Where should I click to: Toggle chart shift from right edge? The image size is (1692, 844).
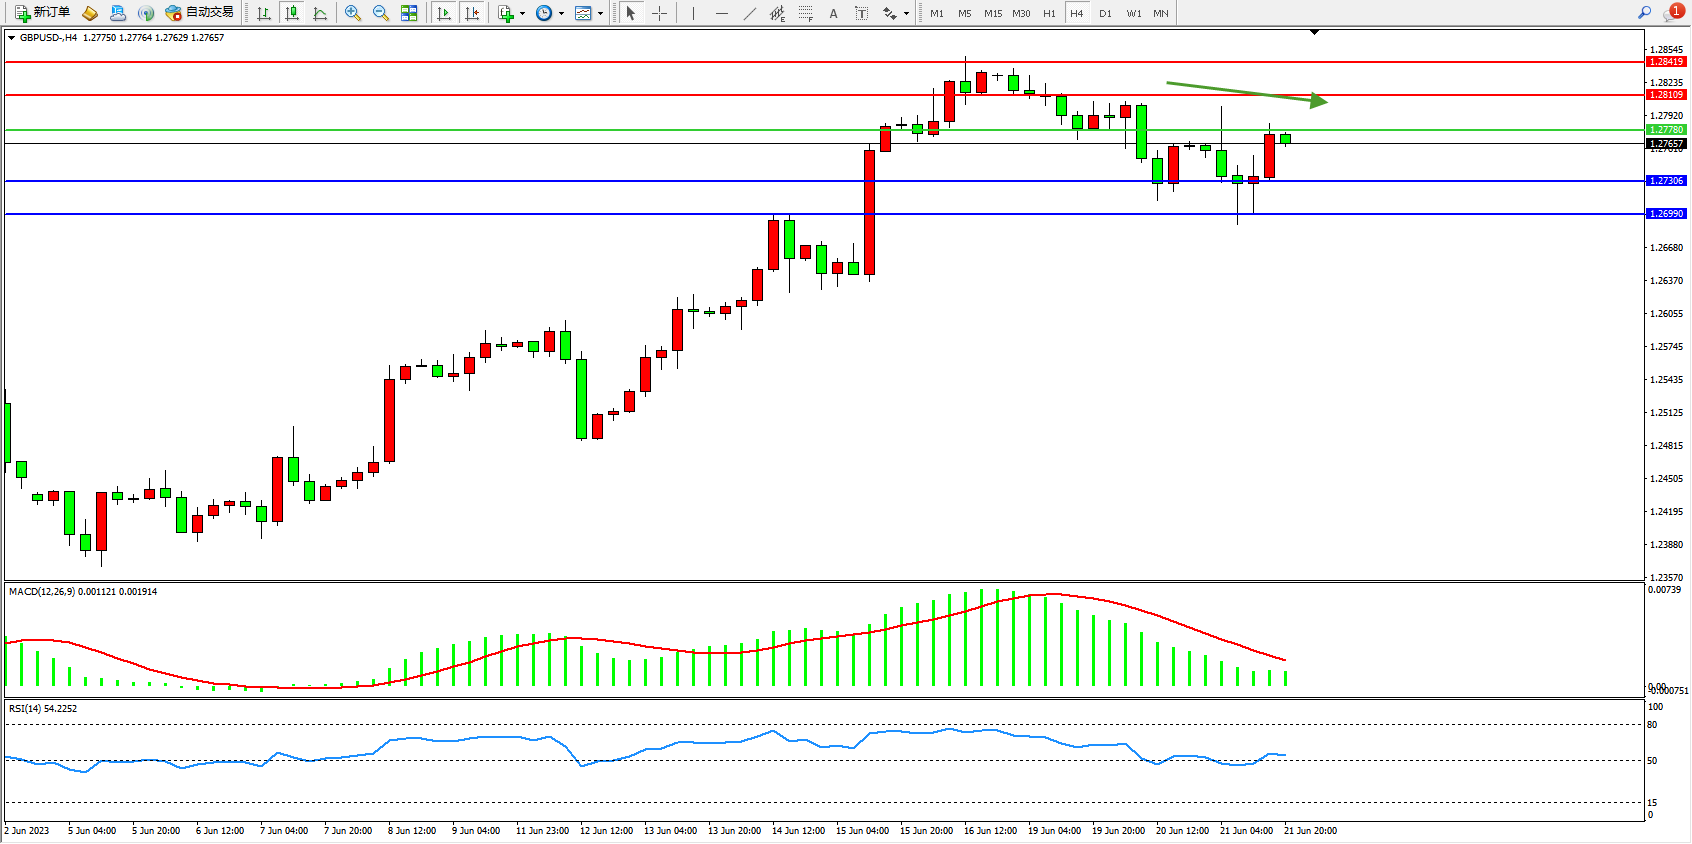point(472,13)
